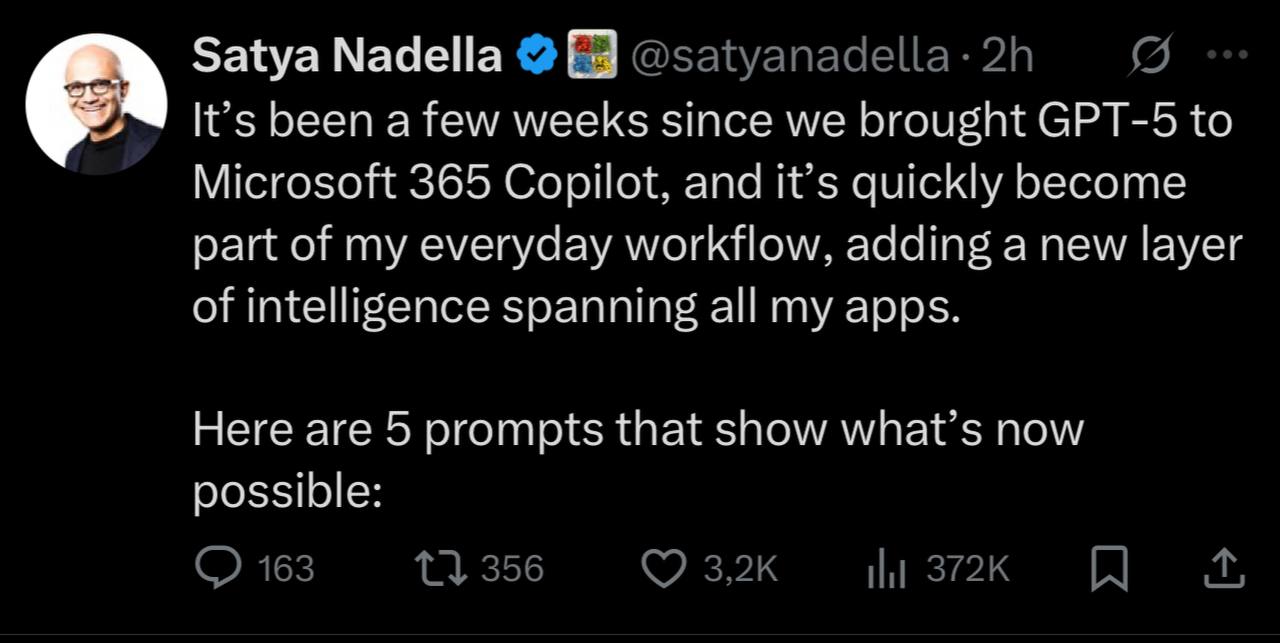Click the "Here are 5 prompts" text line
The height and width of the screenshot is (643, 1280).
[x=638, y=430]
